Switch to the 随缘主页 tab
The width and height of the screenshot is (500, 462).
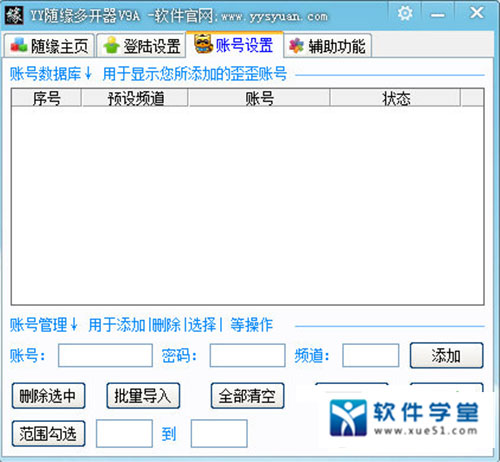49,46
